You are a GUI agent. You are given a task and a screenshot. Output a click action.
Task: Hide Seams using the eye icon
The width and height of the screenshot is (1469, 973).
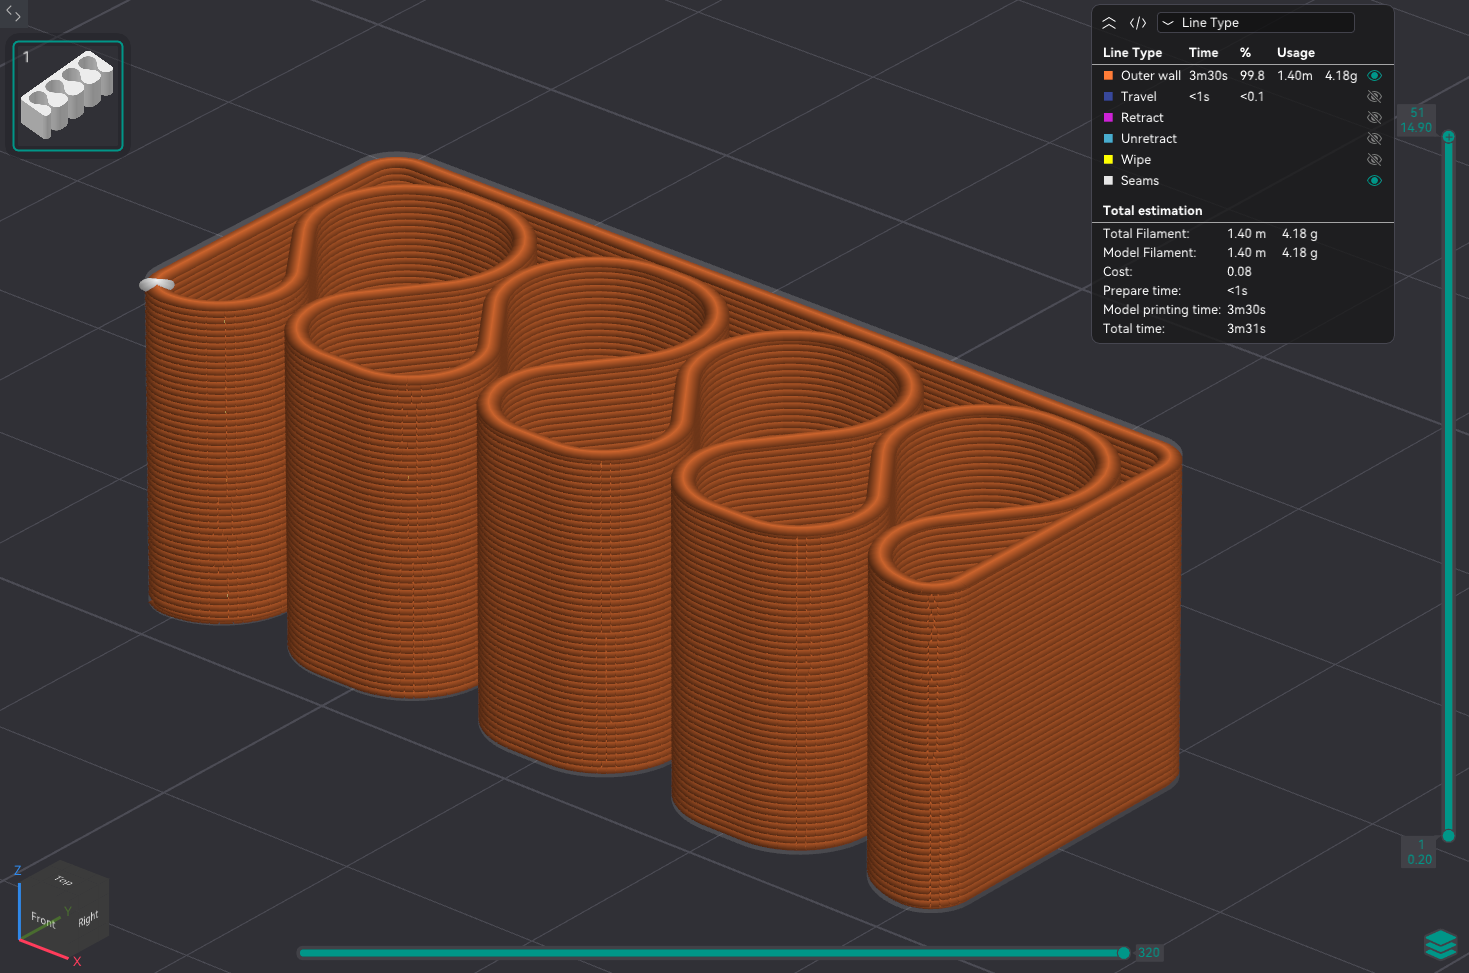pos(1374,181)
